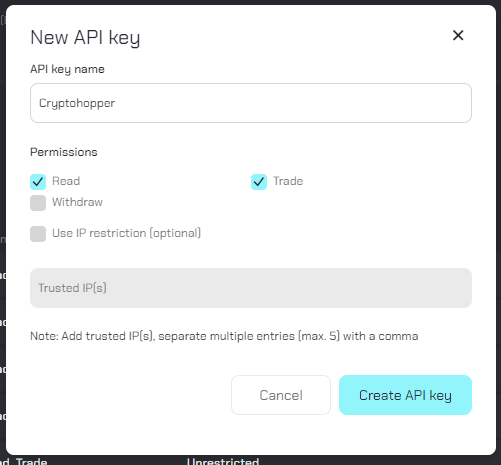The image size is (501, 465).
Task: Click the "API key name" field label
Action: (x=67, y=69)
